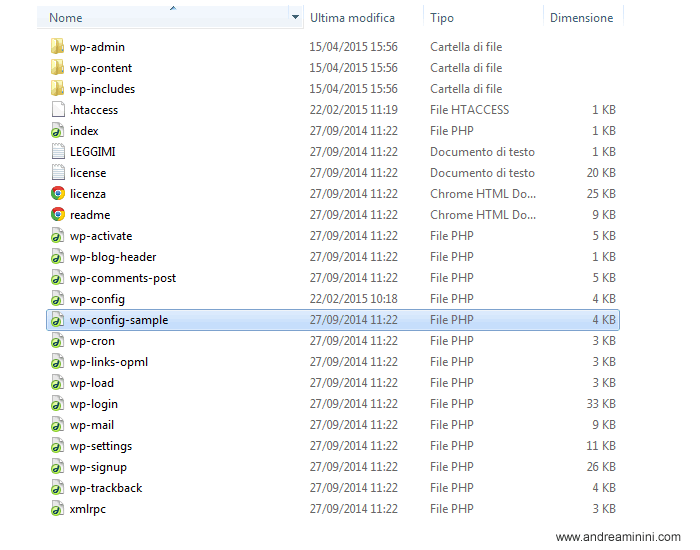Sort by Ultima modifica column header
This screenshot has width=700, height=550.
(x=352, y=18)
